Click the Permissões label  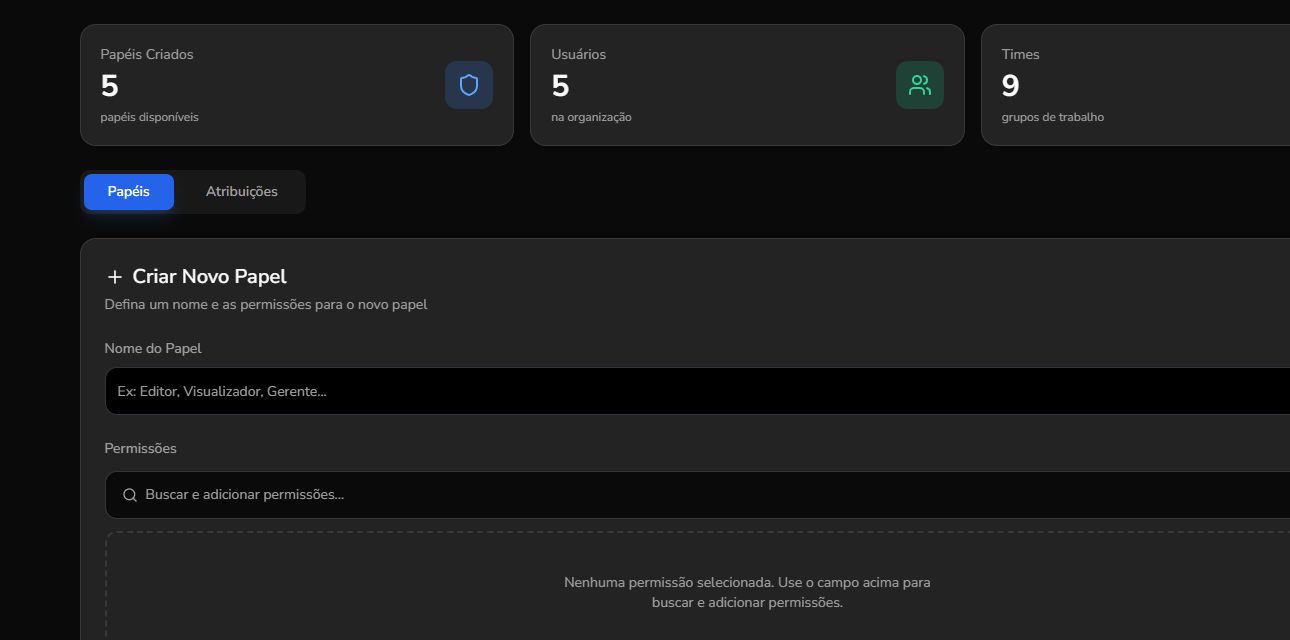click(x=141, y=448)
